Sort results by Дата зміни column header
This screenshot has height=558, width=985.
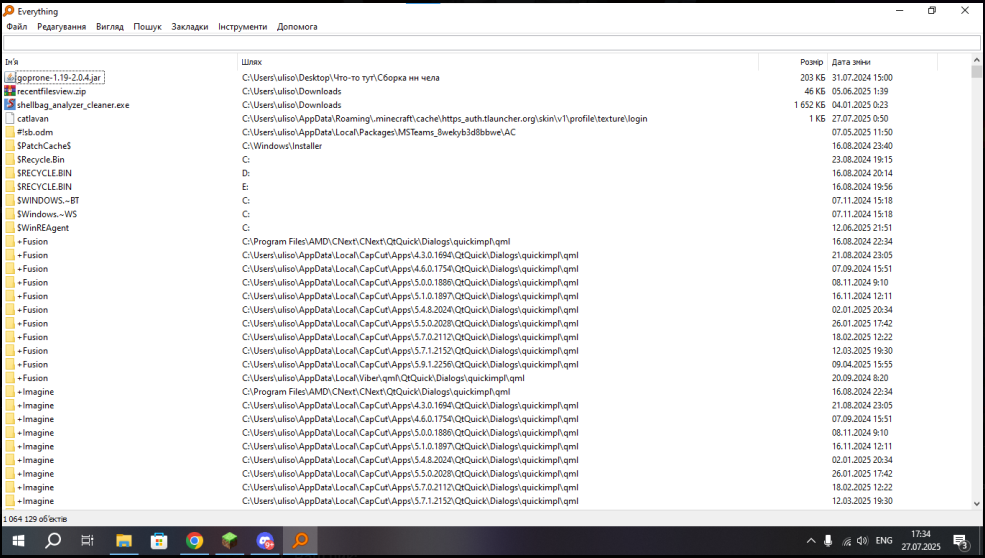click(883, 62)
